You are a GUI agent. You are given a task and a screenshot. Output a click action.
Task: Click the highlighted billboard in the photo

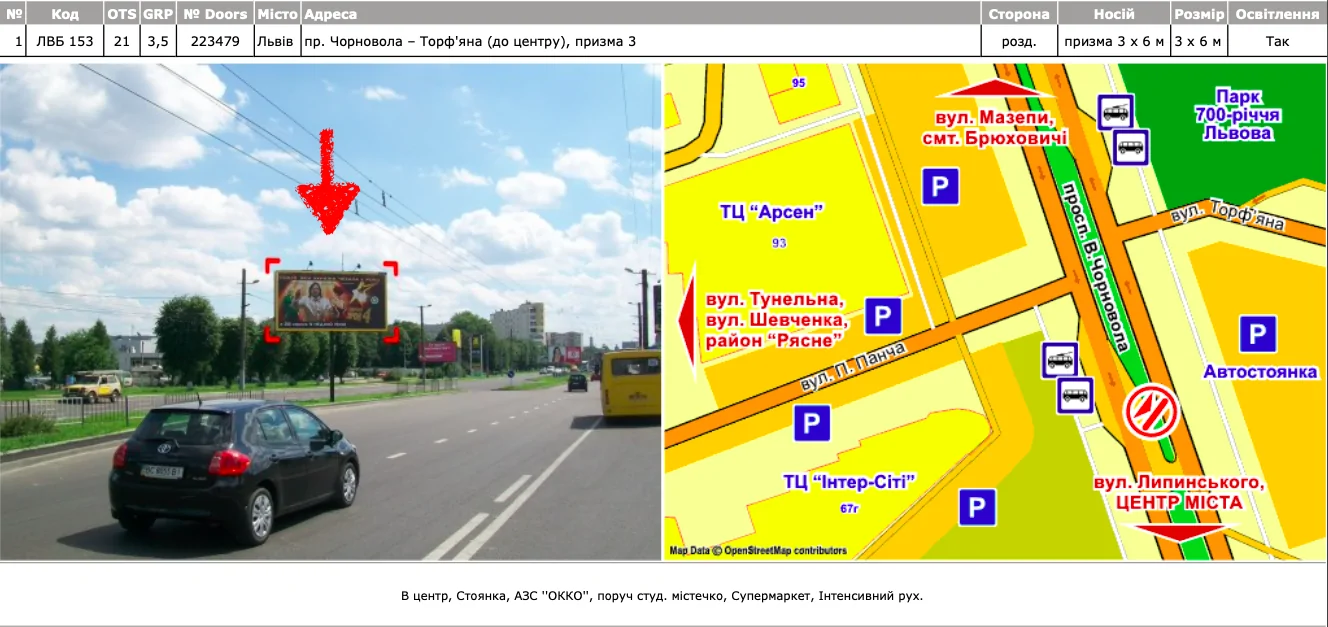[330, 300]
